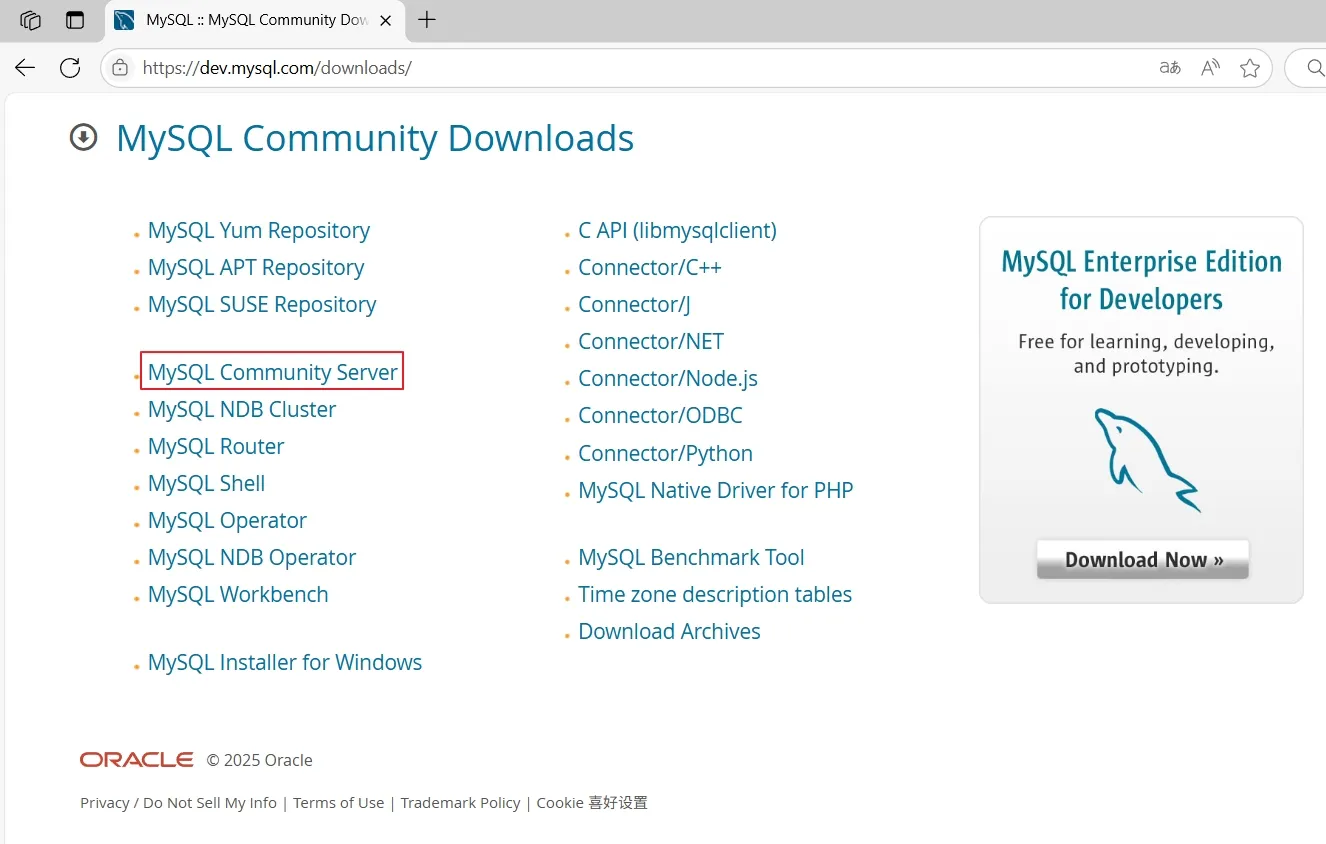Visit the Download Archives link
This screenshot has width=1326, height=844.
[669, 631]
